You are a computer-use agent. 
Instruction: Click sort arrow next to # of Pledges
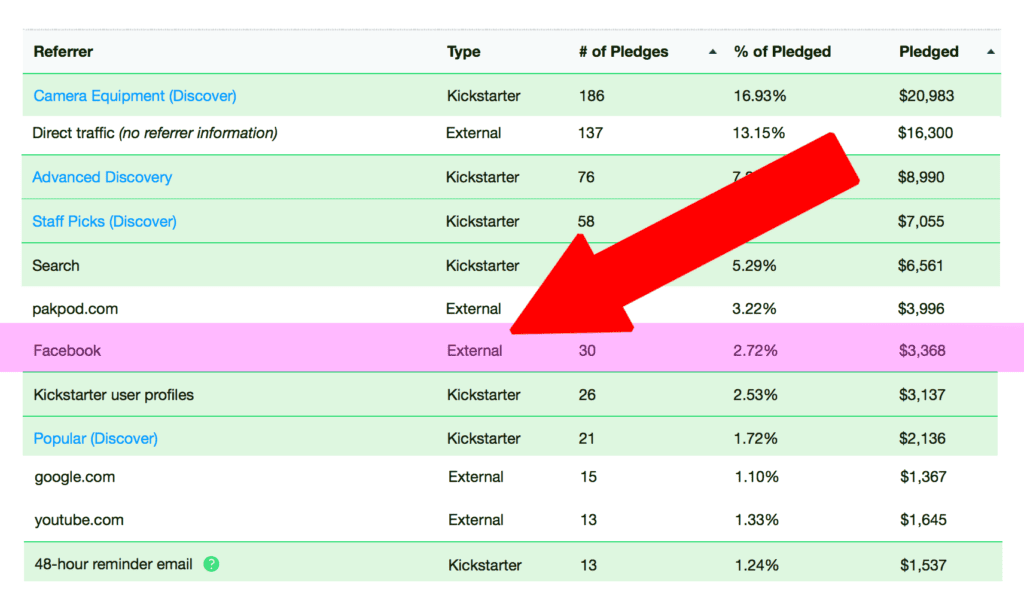click(712, 52)
